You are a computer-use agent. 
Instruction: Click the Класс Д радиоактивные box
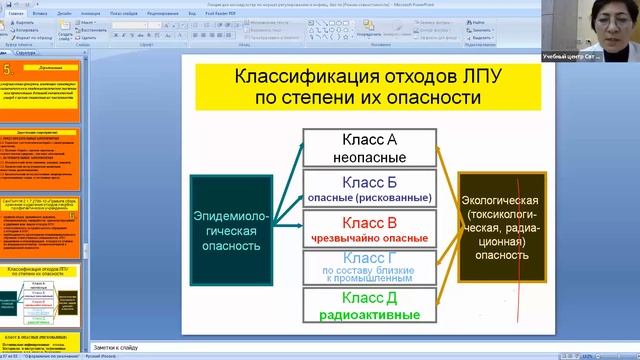coord(369,305)
